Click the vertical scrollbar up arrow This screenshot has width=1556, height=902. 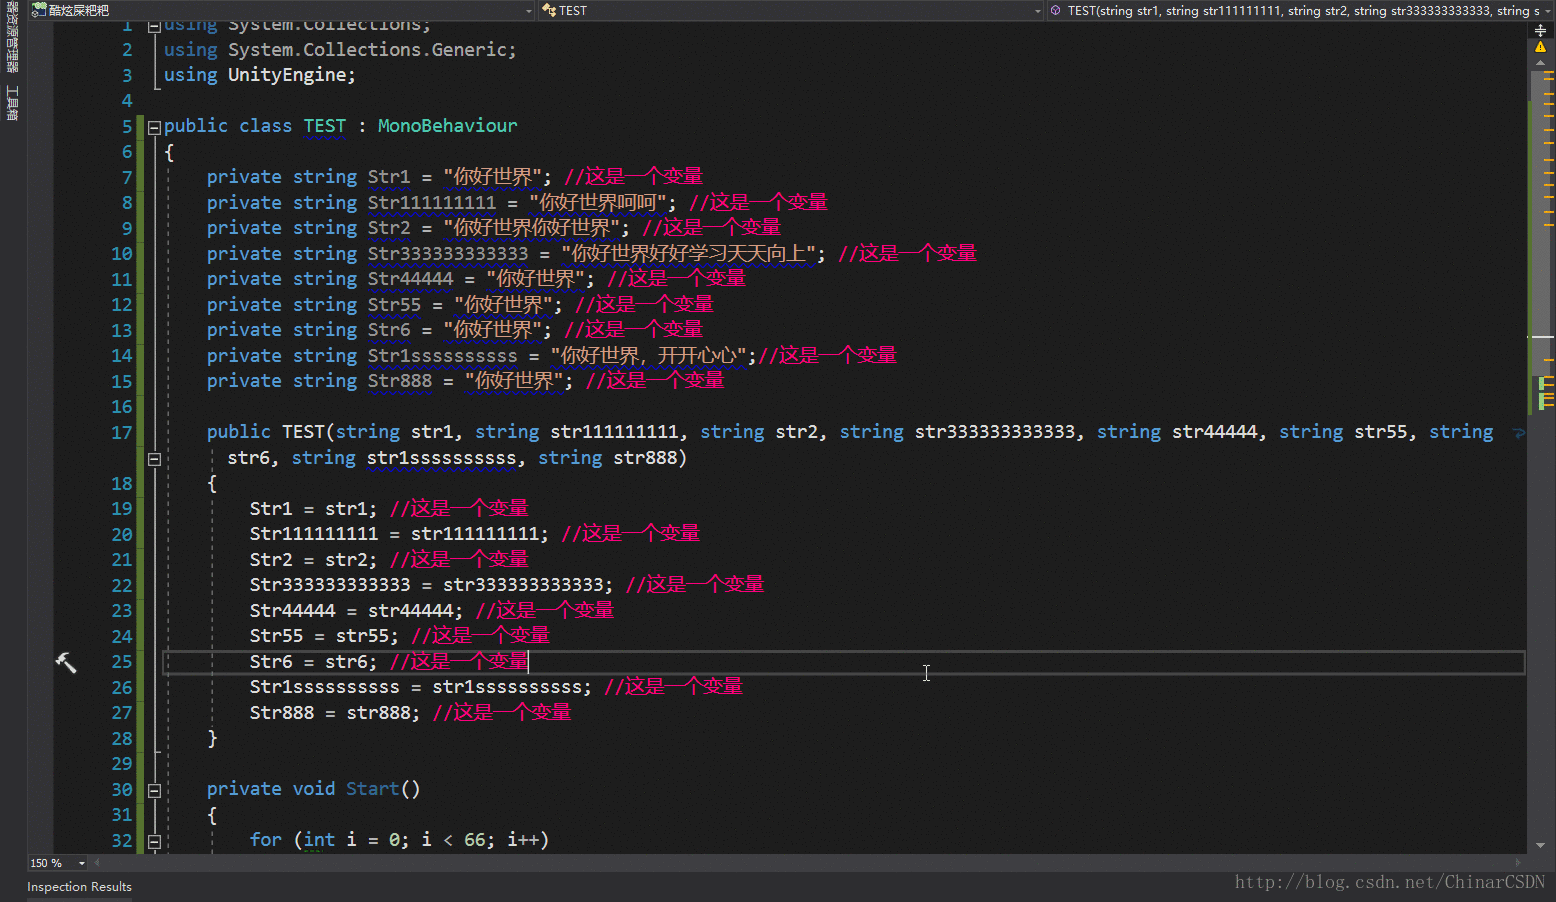(1540, 63)
